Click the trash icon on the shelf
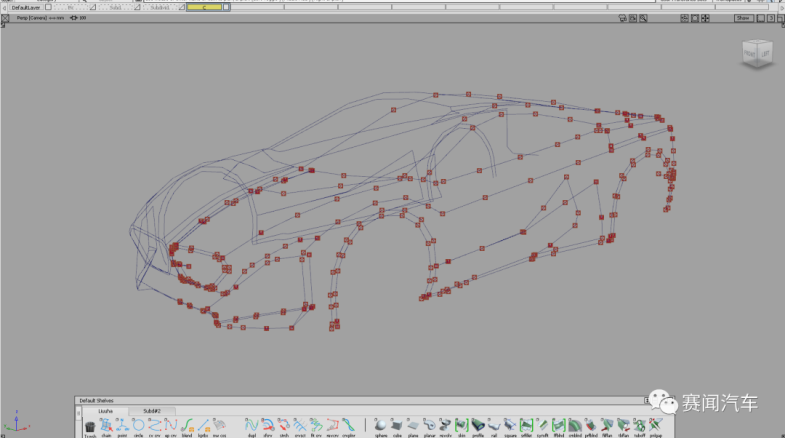The image size is (785, 438). pos(90,426)
